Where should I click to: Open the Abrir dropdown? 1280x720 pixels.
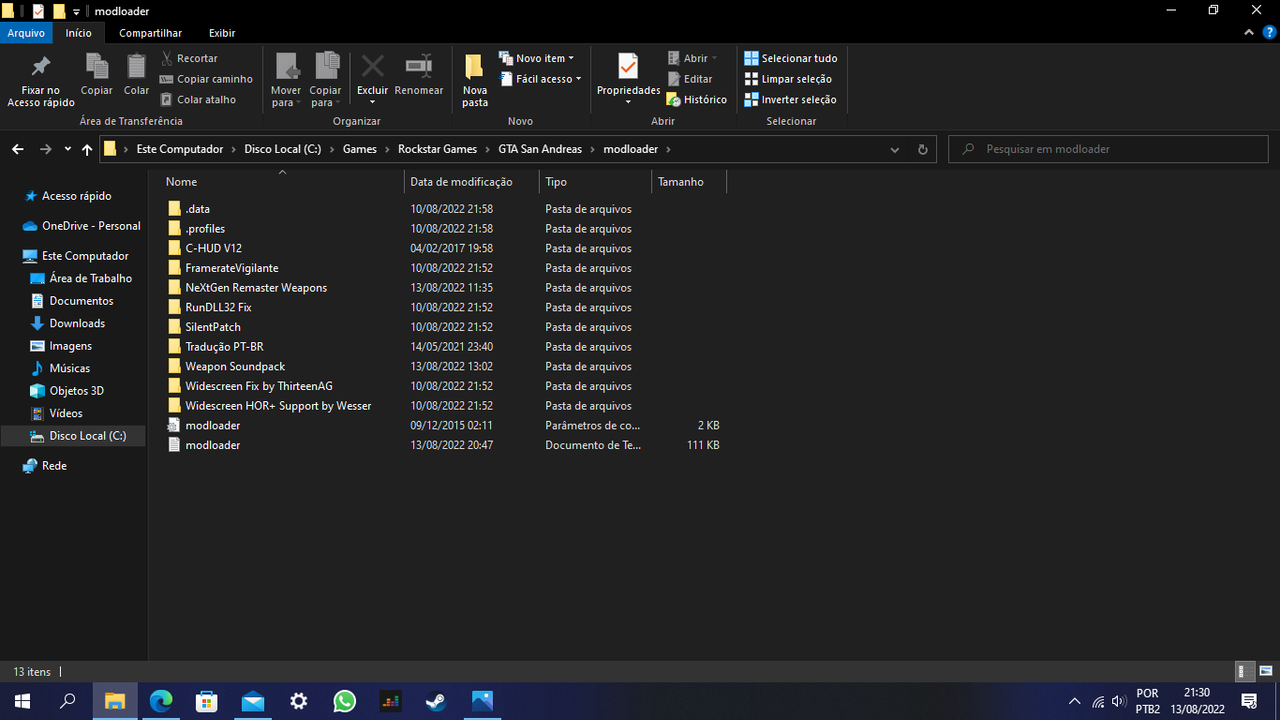point(693,58)
